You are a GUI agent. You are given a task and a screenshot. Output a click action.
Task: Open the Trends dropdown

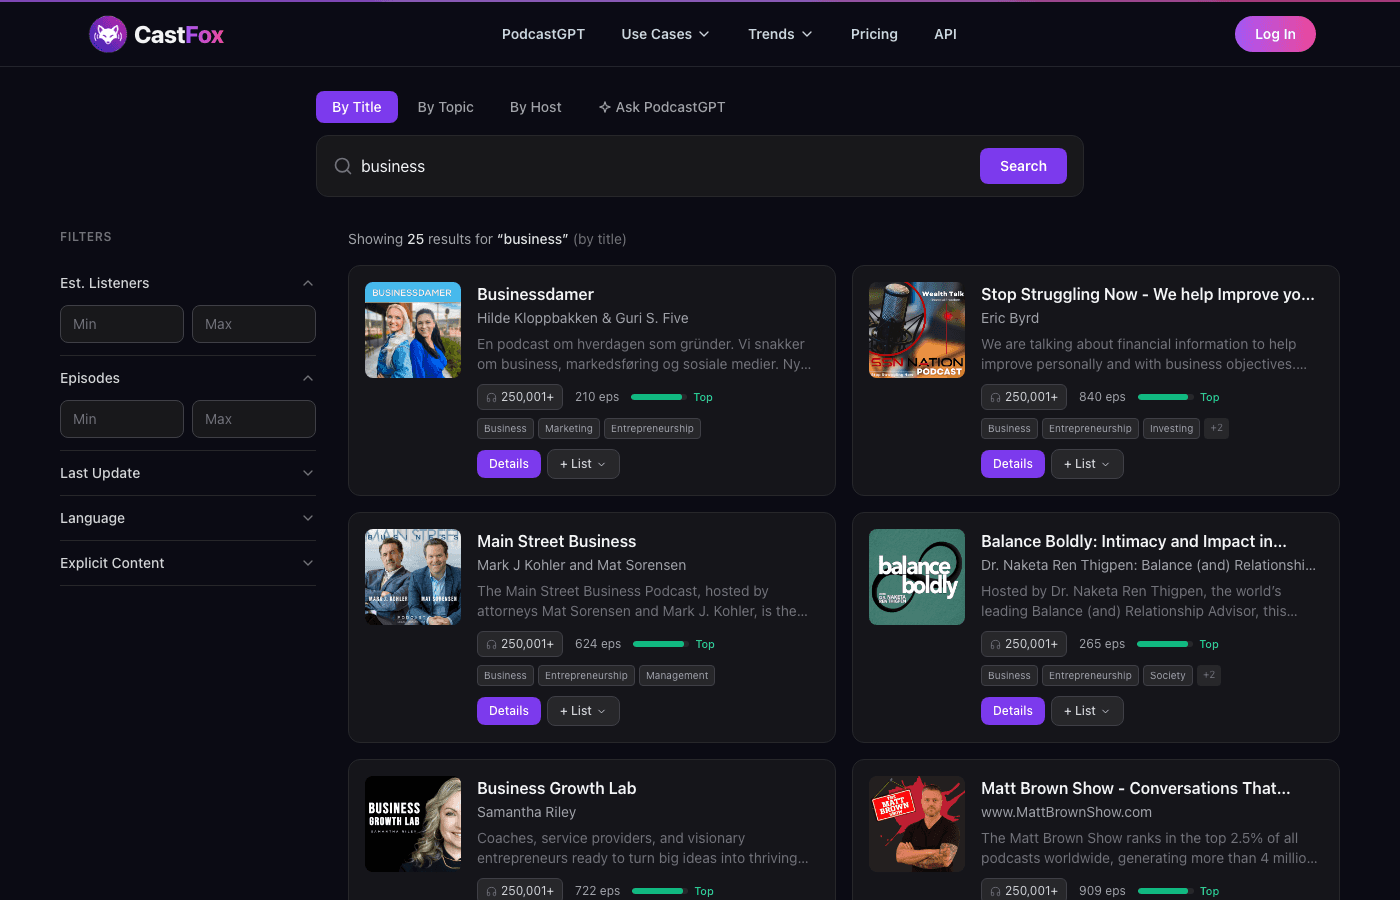pyautogui.click(x=780, y=33)
